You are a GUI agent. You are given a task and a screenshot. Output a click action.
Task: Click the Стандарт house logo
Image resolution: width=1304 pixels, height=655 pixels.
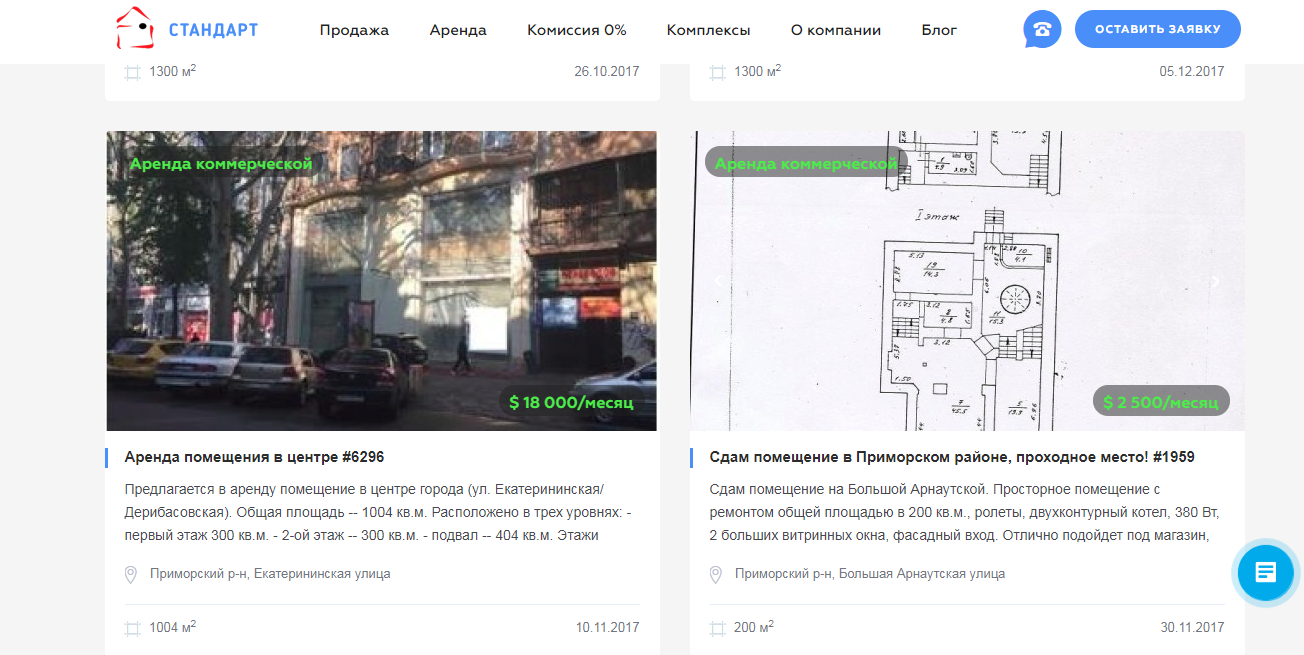(136, 29)
